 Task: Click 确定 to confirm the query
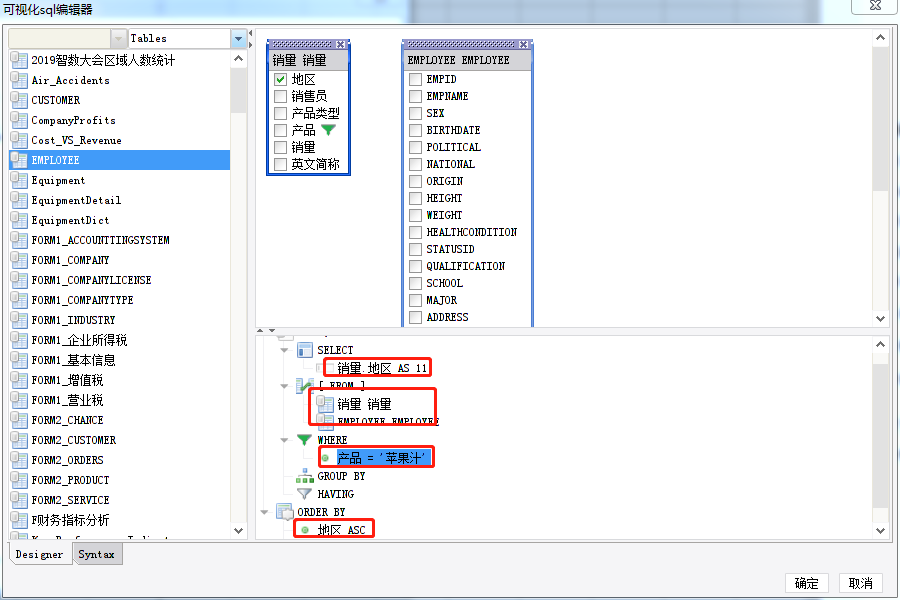[806, 583]
